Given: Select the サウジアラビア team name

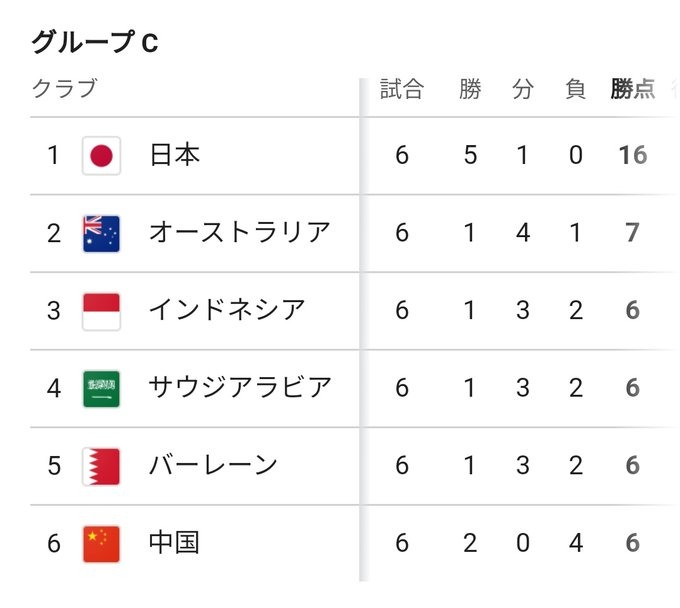Looking at the screenshot, I should (239, 388).
